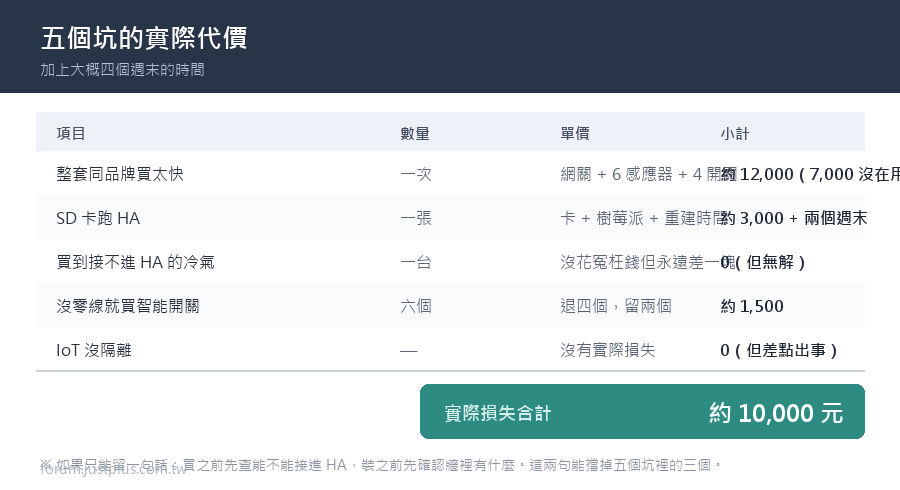Click the 單價 column header
Viewport: 900px width, 490px height.
point(575,134)
